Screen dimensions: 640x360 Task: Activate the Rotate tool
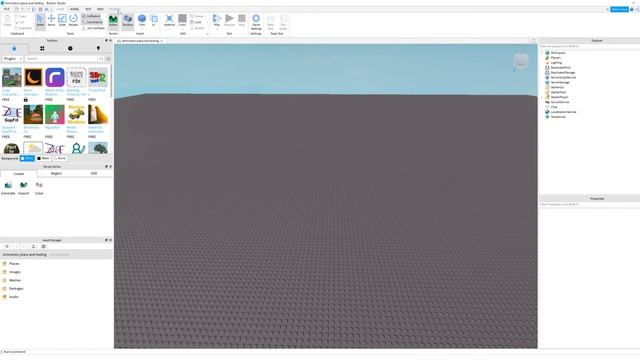[x=73, y=20]
